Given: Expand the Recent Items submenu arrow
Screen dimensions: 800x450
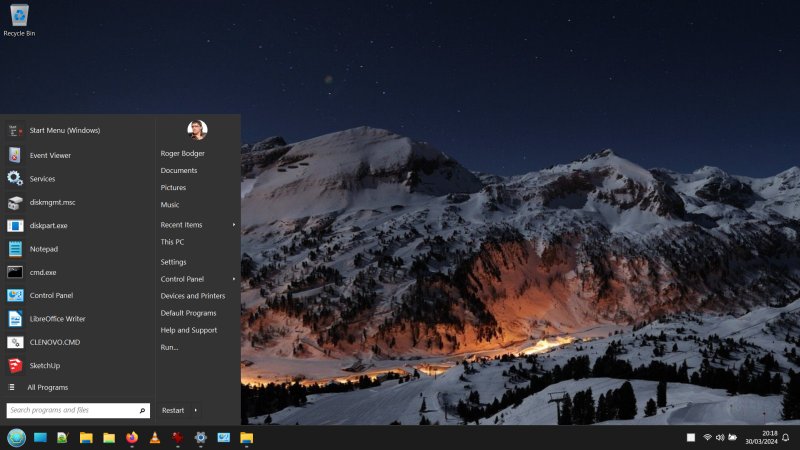Looking at the screenshot, I should point(234,225).
